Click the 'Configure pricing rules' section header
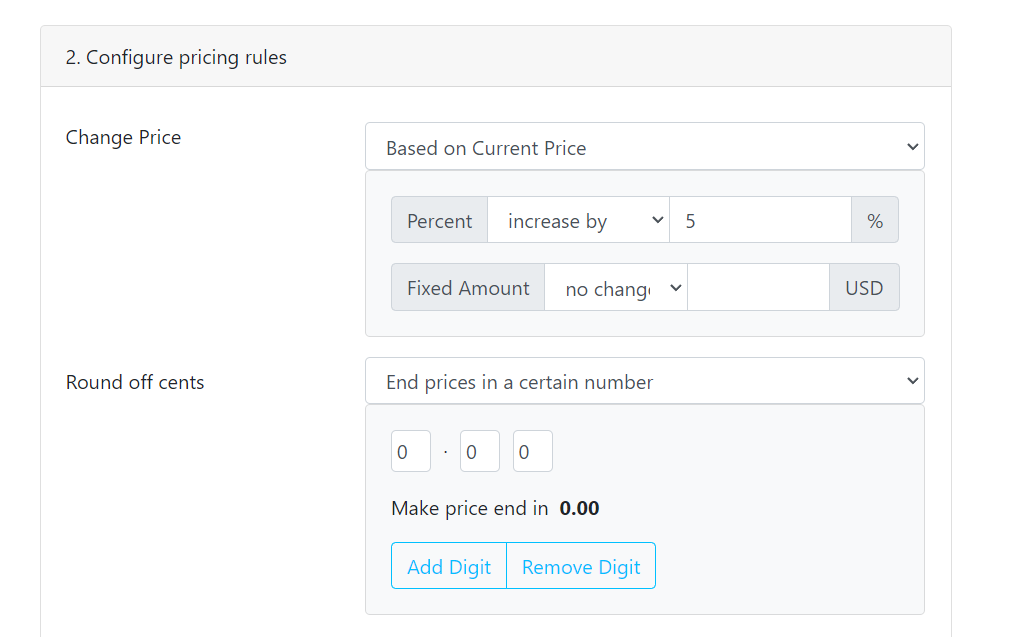This screenshot has height=637, width=1024. (176, 57)
